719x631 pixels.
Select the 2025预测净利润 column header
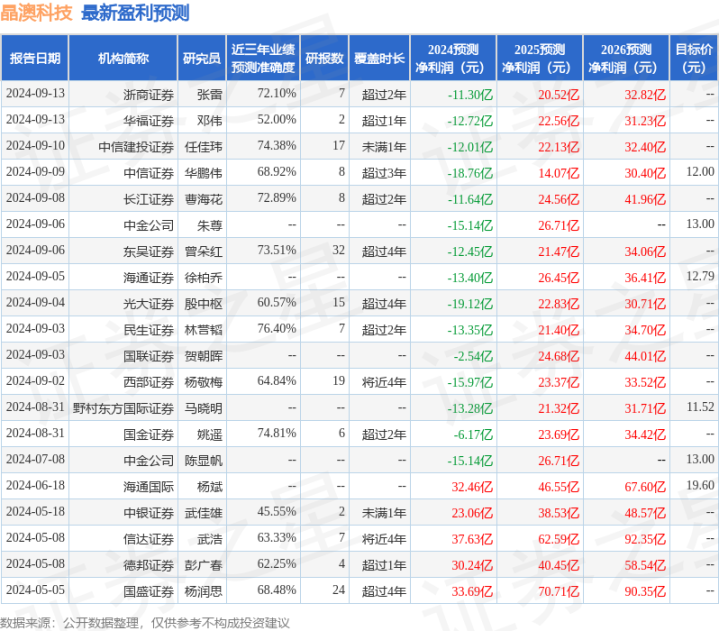540,58
